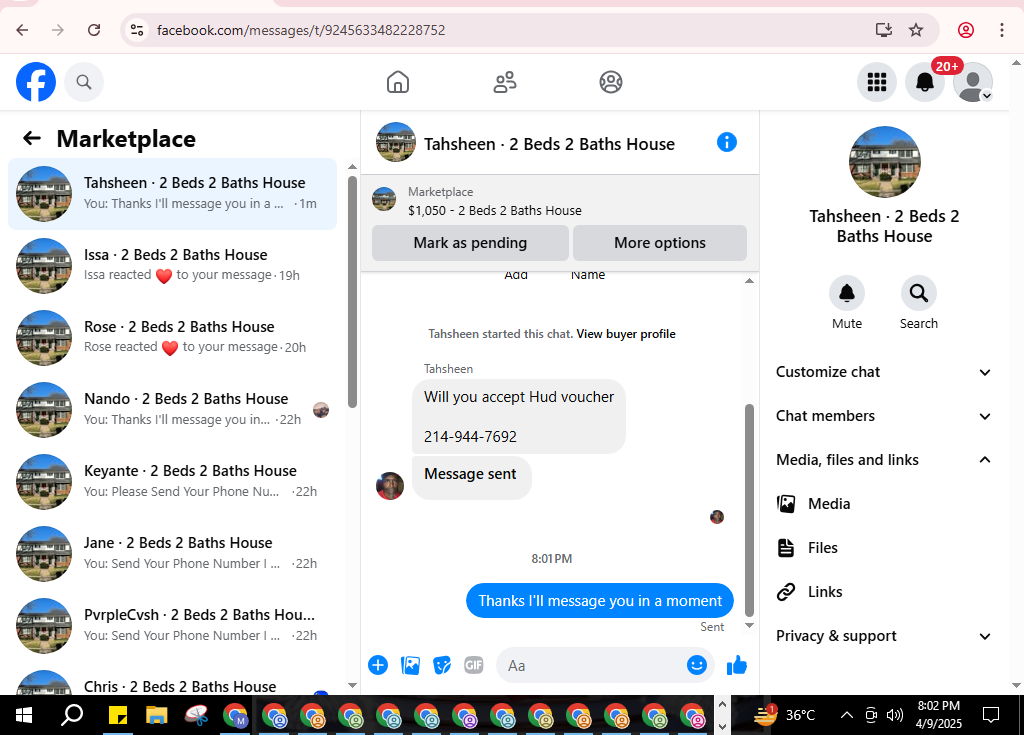Click the browser back arrow
1024x735 pixels.
tap(22, 30)
